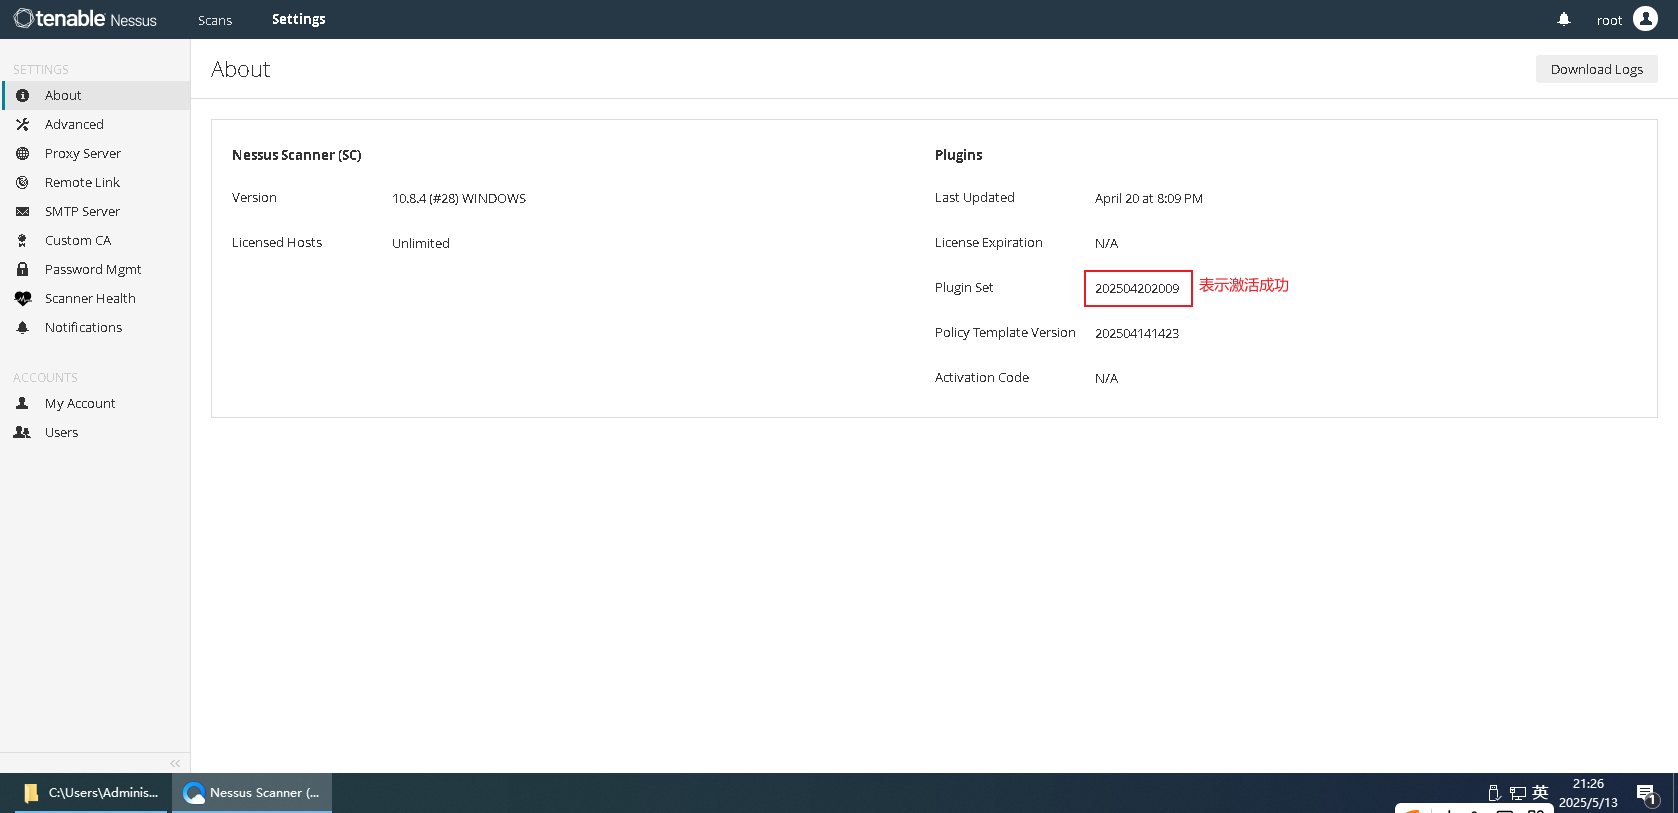Click the About info icon in sidebar
1678x813 pixels.
(x=22, y=96)
